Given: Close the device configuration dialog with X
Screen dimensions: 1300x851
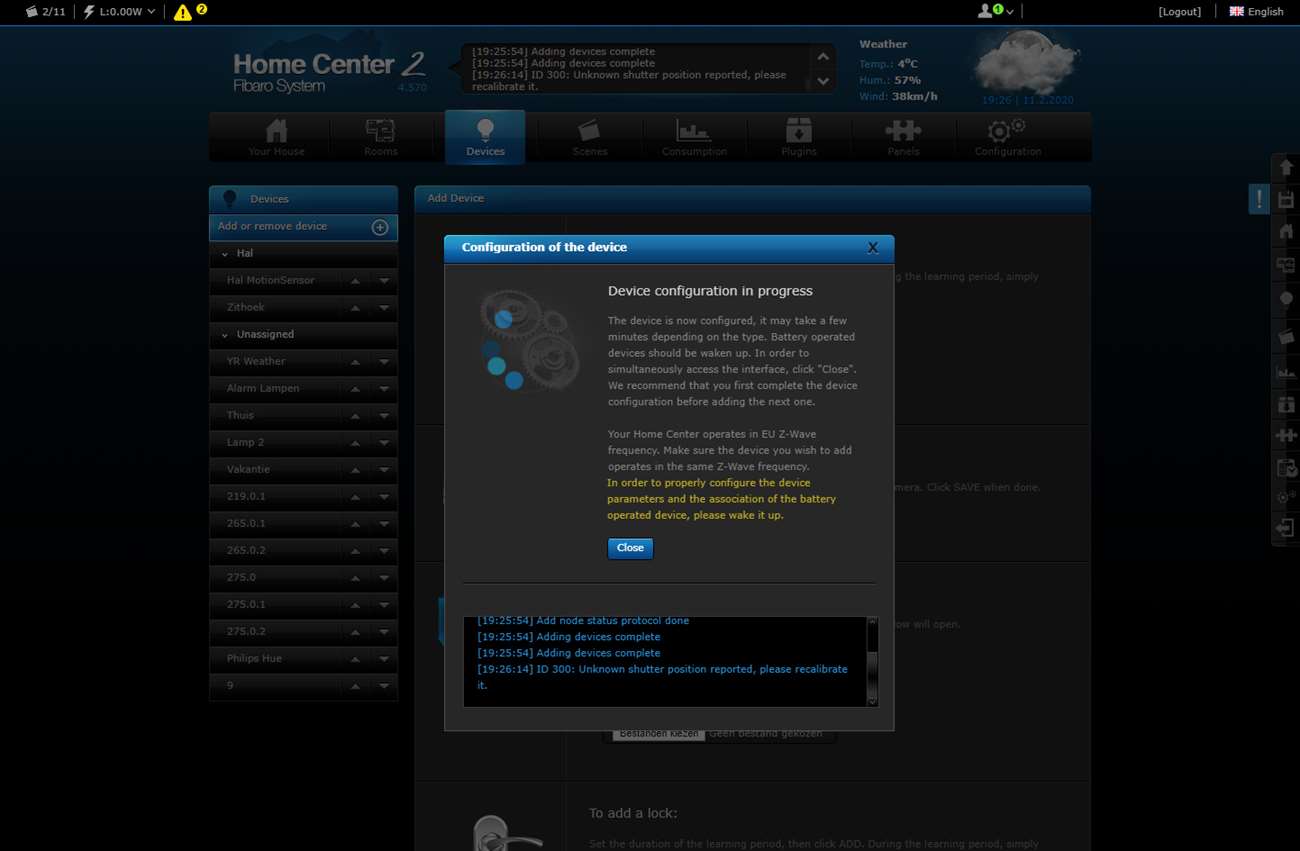Looking at the screenshot, I should coord(872,248).
